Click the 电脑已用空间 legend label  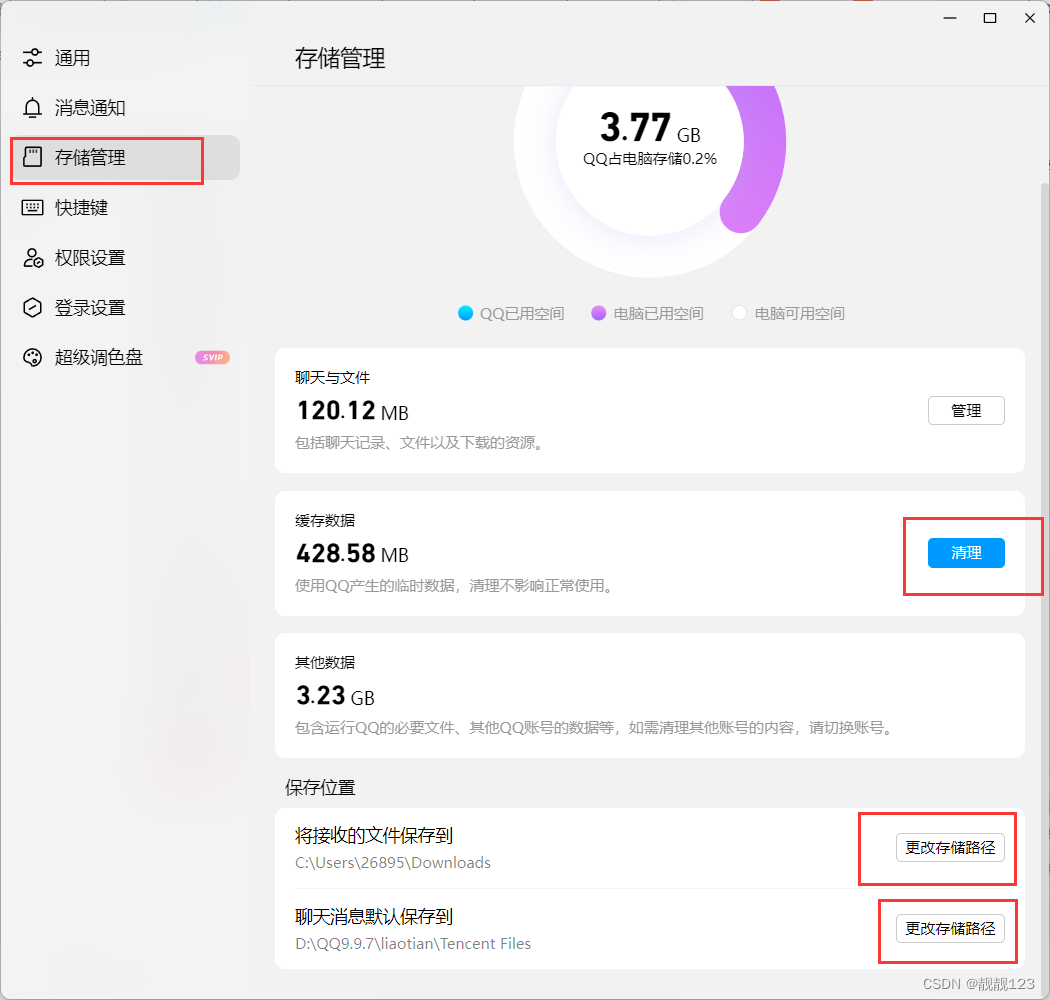pyautogui.click(x=658, y=313)
